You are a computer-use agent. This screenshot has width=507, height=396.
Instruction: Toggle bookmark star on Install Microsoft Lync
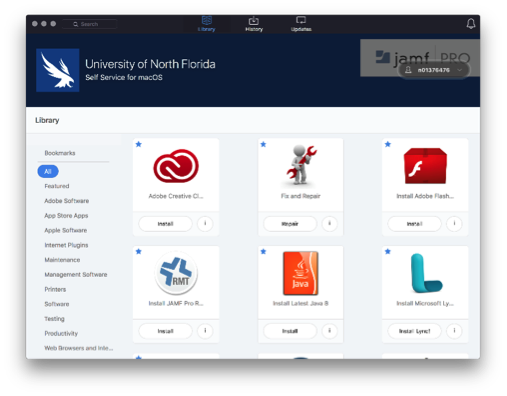pos(388,251)
